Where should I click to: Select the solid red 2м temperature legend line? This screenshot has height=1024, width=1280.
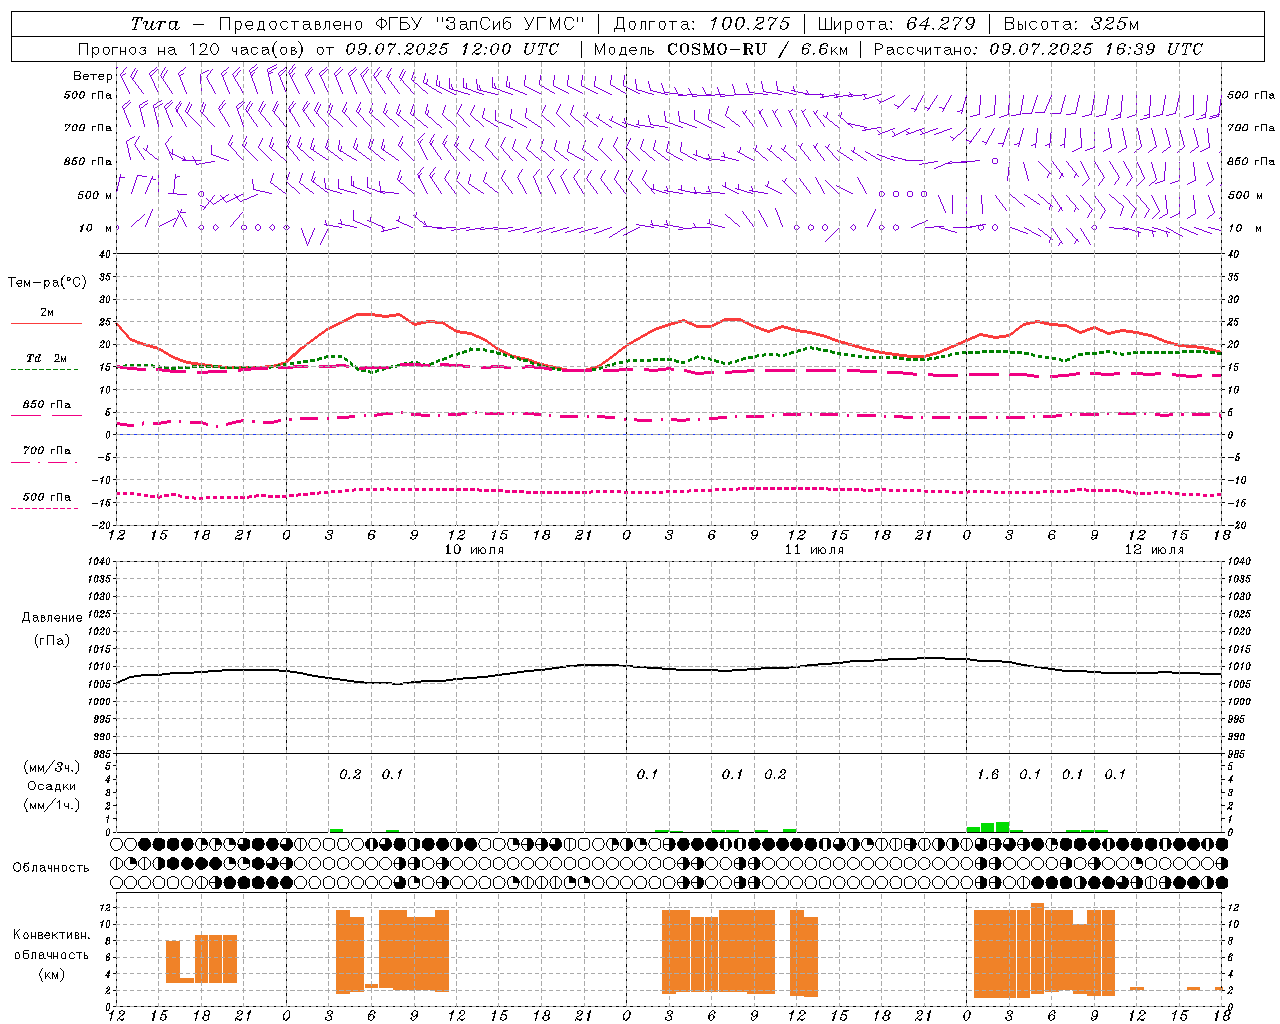tap(46, 323)
